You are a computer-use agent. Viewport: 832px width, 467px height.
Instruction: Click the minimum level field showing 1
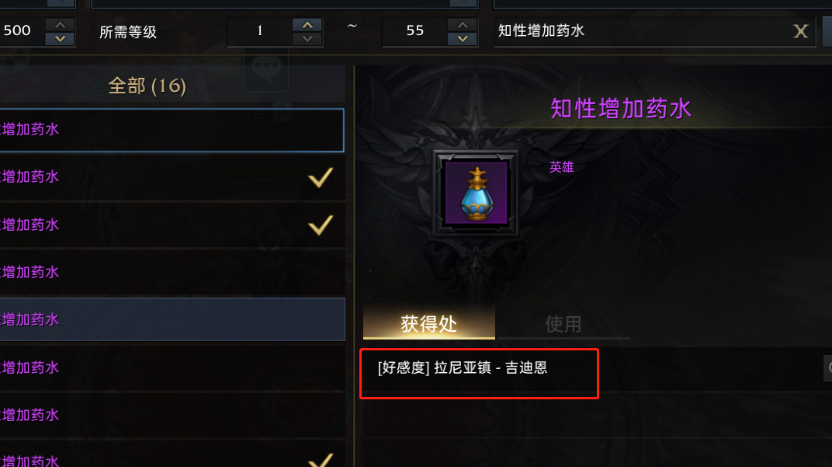pyautogui.click(x=259, y=31)
